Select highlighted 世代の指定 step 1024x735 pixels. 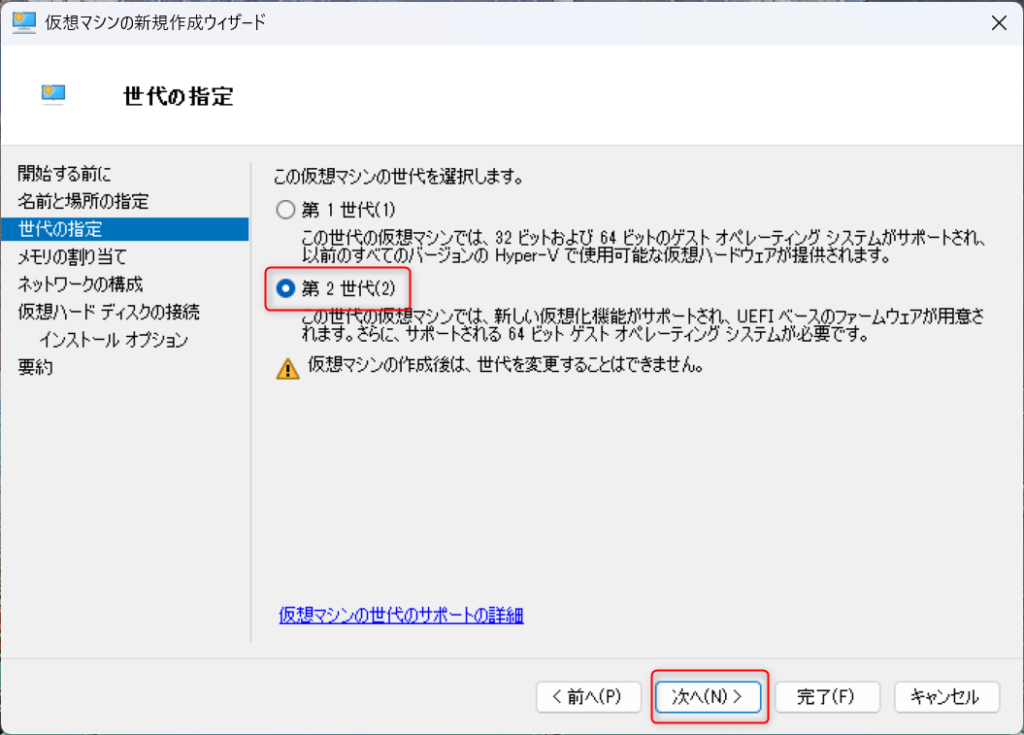[125, 229]
